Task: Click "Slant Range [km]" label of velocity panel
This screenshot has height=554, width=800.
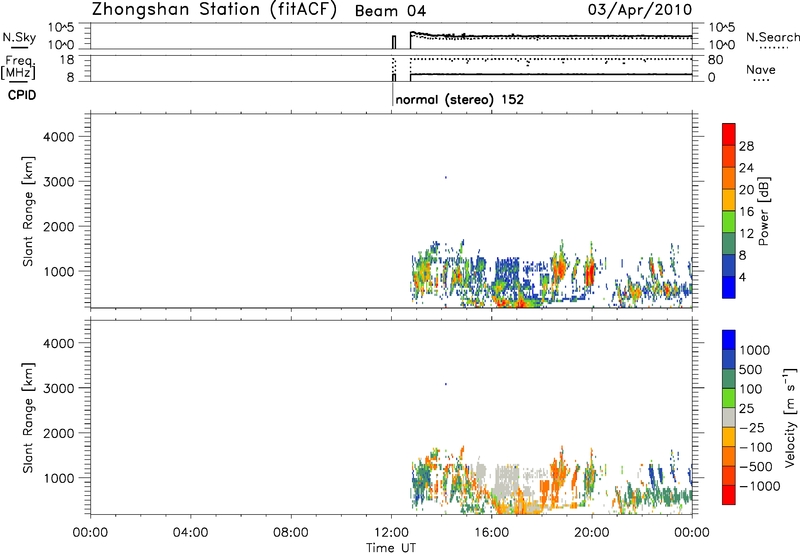Action: (x=28, y=418)
